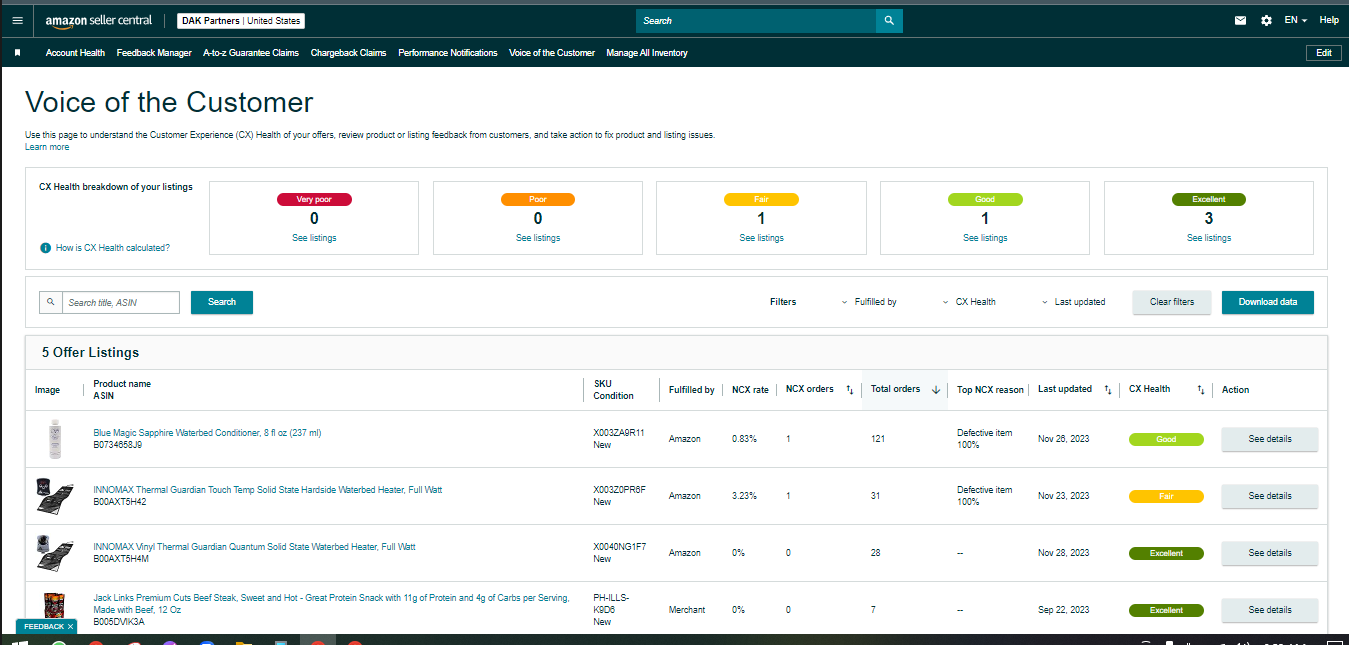Click SKU X003ZA9R11 cell
Screen dimensions: 1349x645
click(x=619, y=433)
